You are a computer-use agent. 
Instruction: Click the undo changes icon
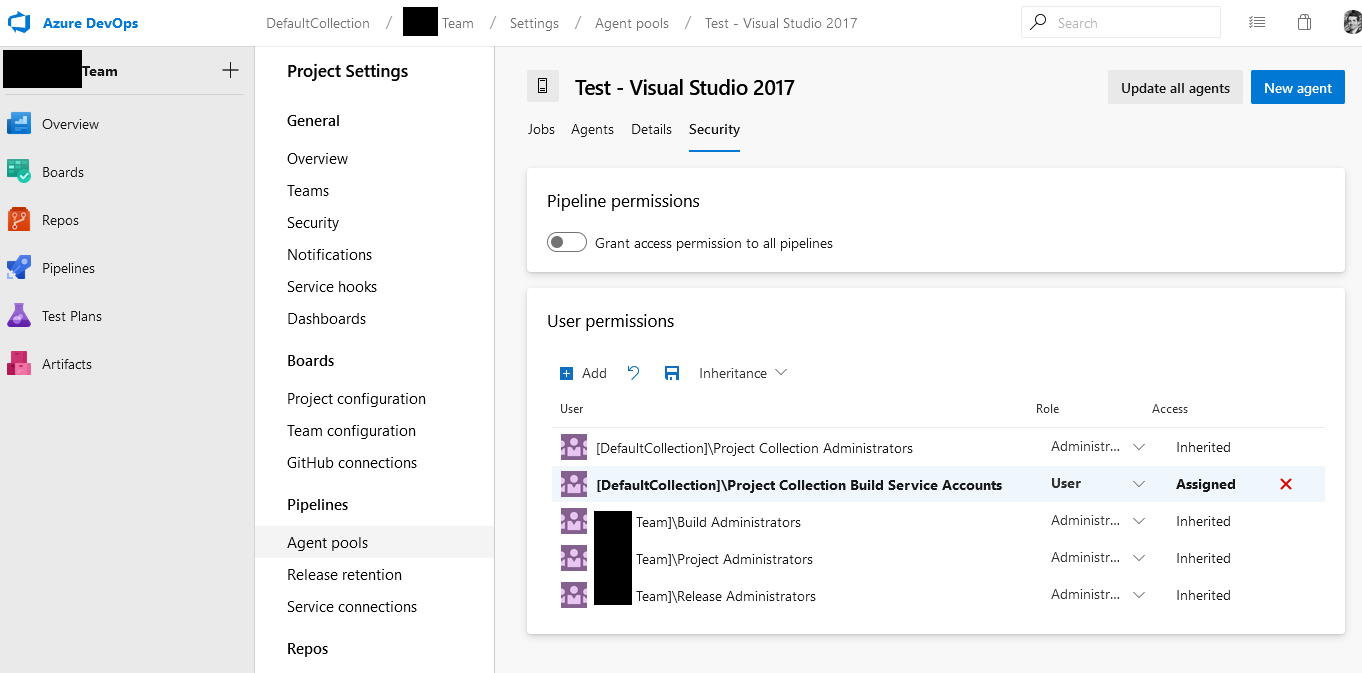tap(633, 373)
